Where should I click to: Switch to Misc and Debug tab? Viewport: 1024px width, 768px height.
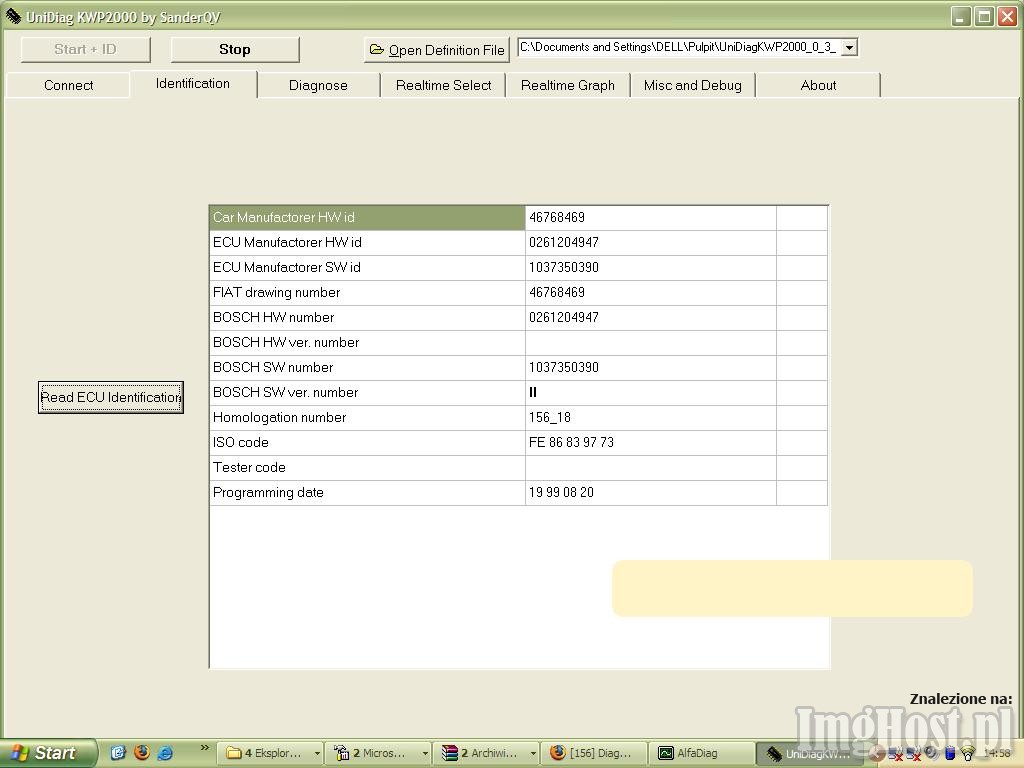click(x=693, y=85)
